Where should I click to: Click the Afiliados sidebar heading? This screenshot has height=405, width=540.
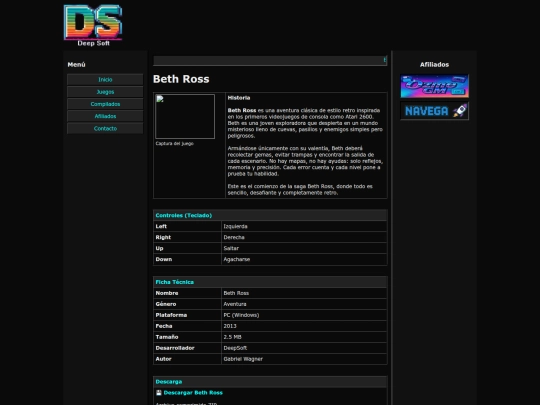click(434, 65)
